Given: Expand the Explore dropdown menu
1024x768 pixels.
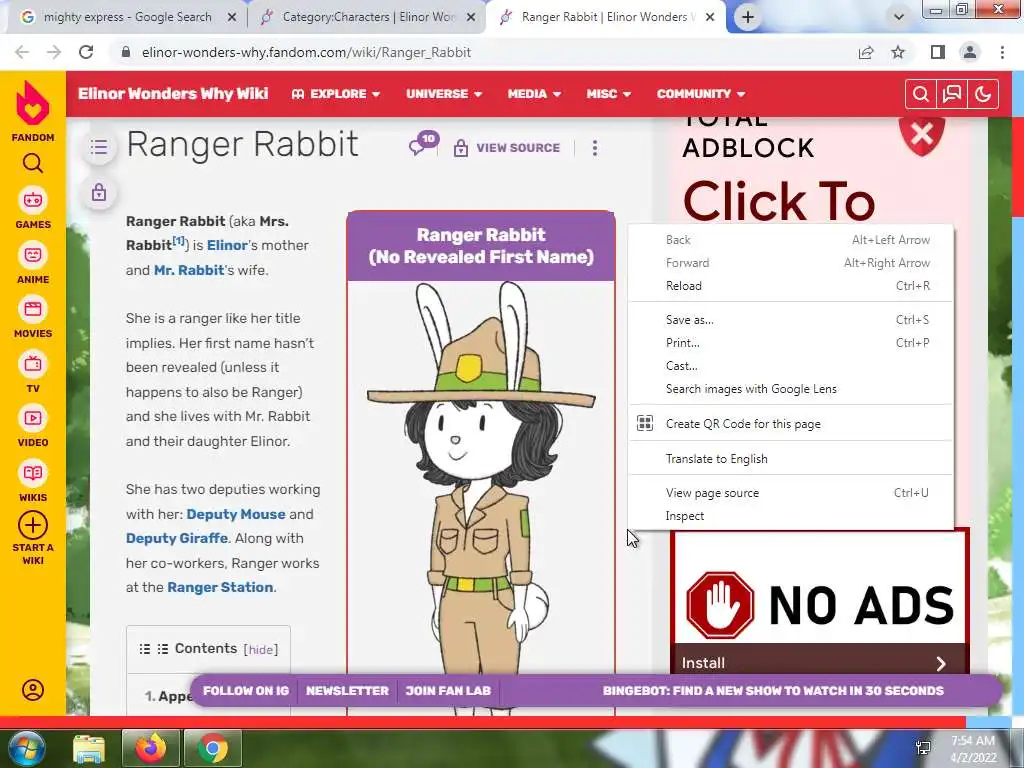Looking at the screenshot, I should point(336,94).
